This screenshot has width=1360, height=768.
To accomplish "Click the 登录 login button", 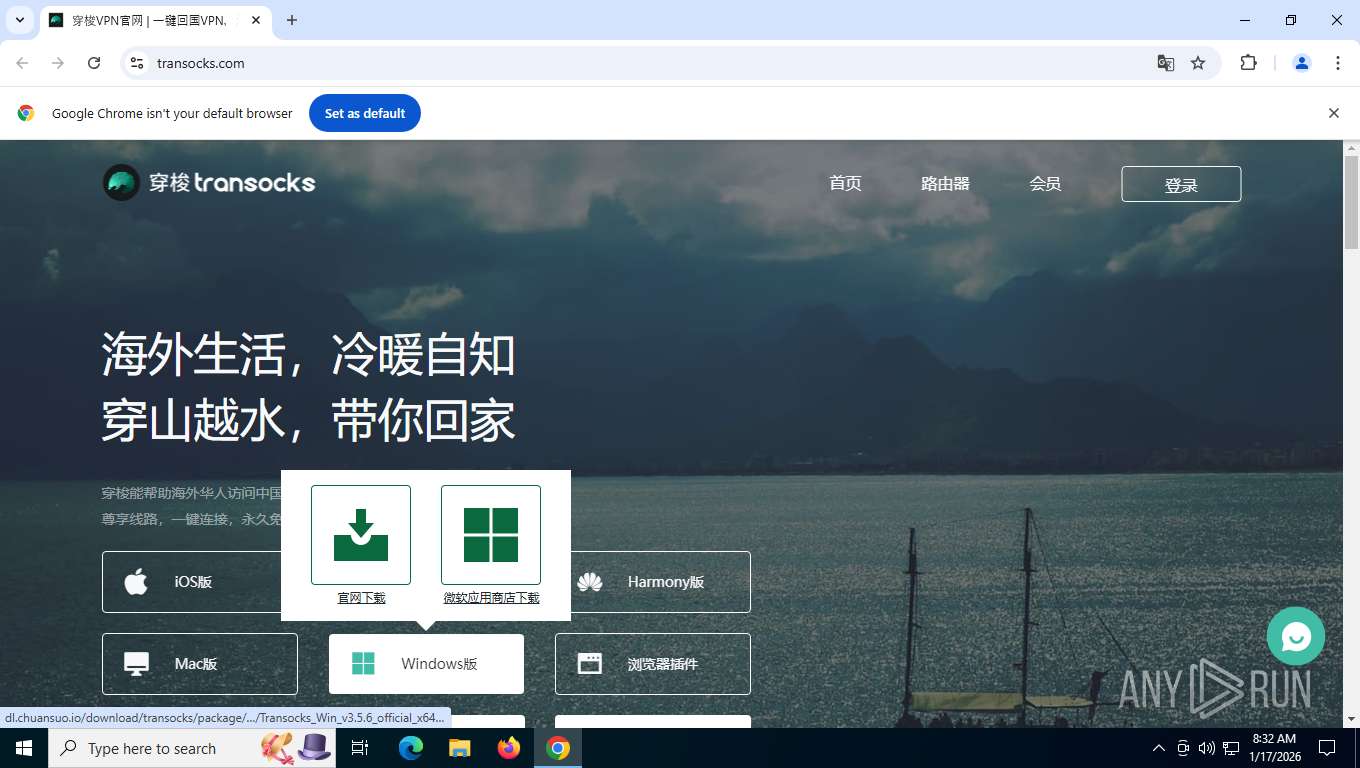I will point(1181,184).
